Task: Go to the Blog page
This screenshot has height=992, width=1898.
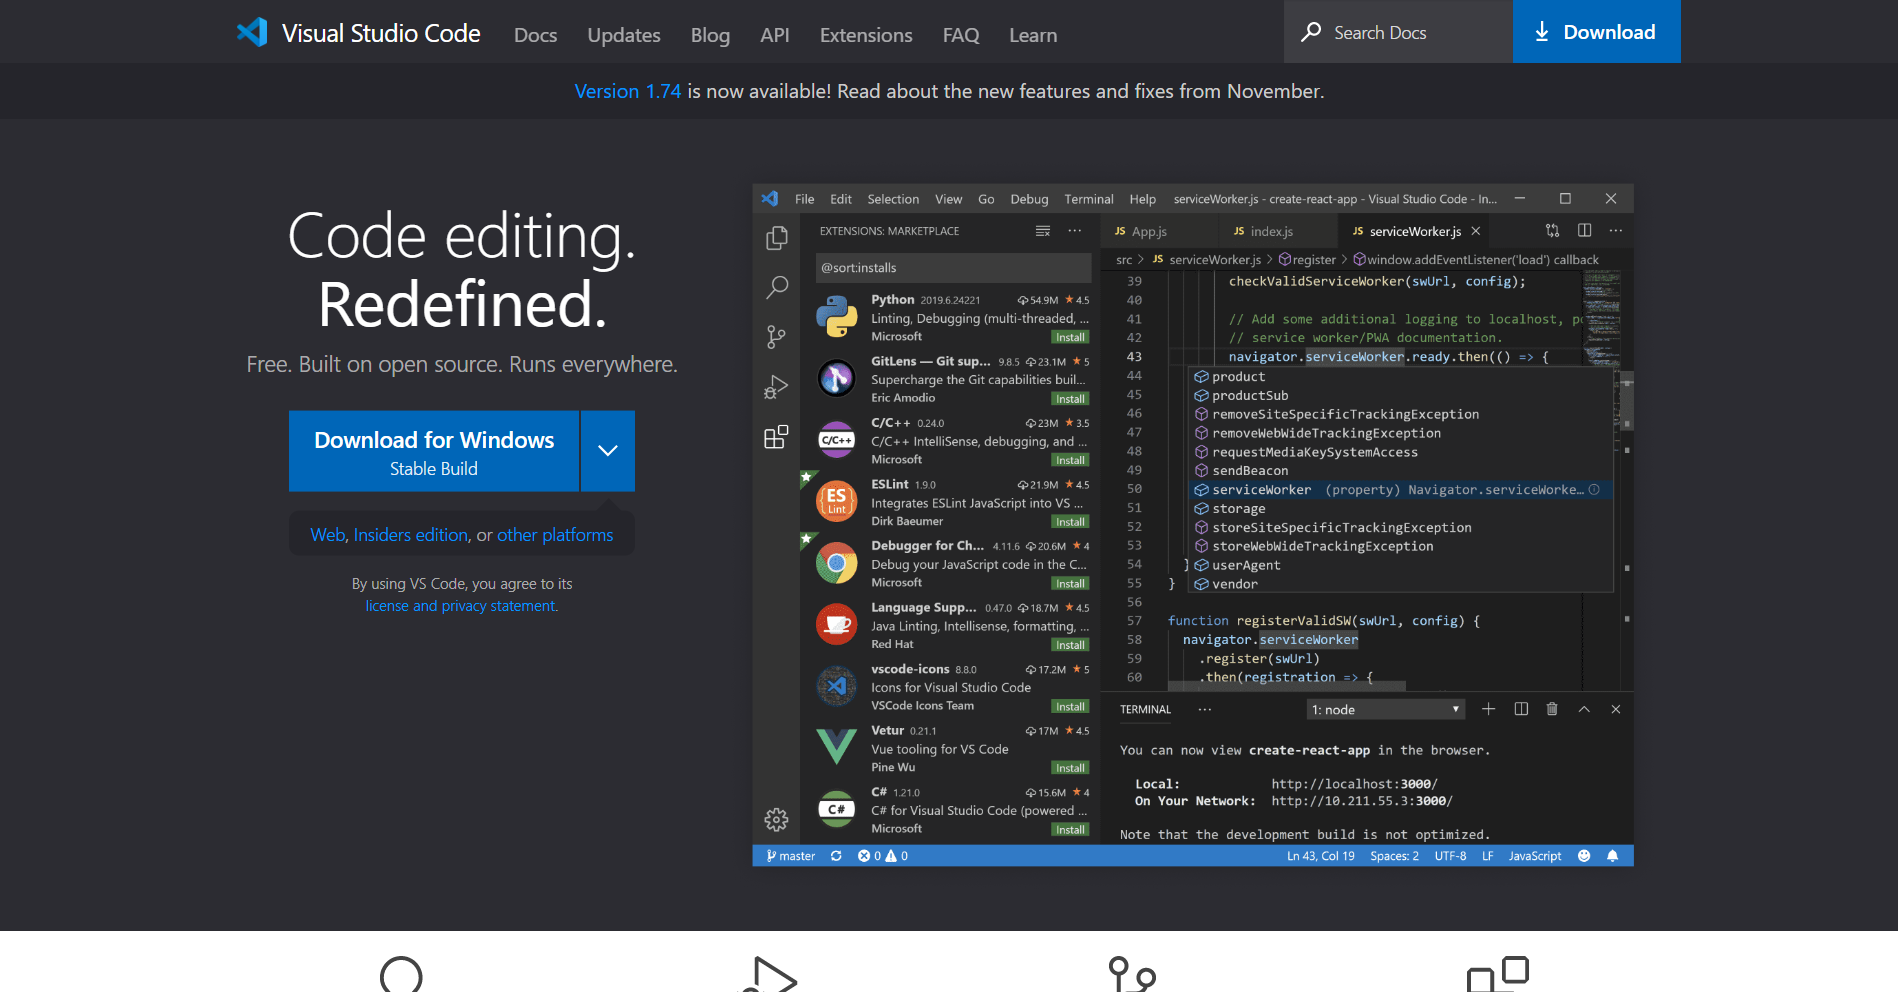Action: pyautogui.click(x=710, y=35)
